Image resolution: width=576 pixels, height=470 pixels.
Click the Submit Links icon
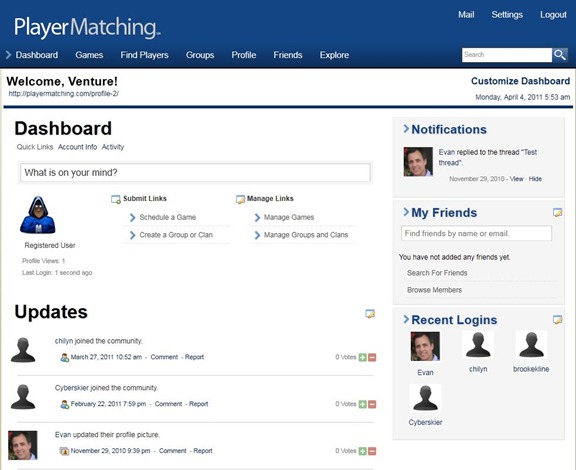116,199
